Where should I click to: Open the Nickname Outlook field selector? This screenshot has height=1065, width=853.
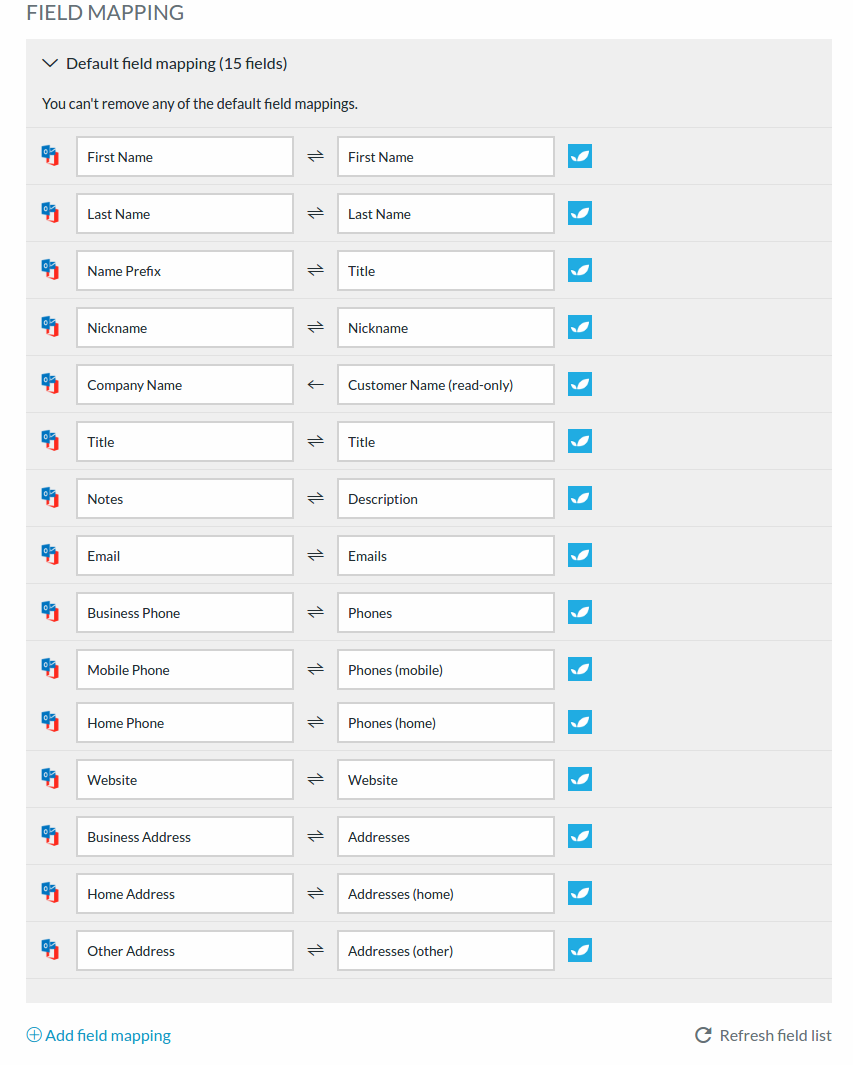[185, 327]
